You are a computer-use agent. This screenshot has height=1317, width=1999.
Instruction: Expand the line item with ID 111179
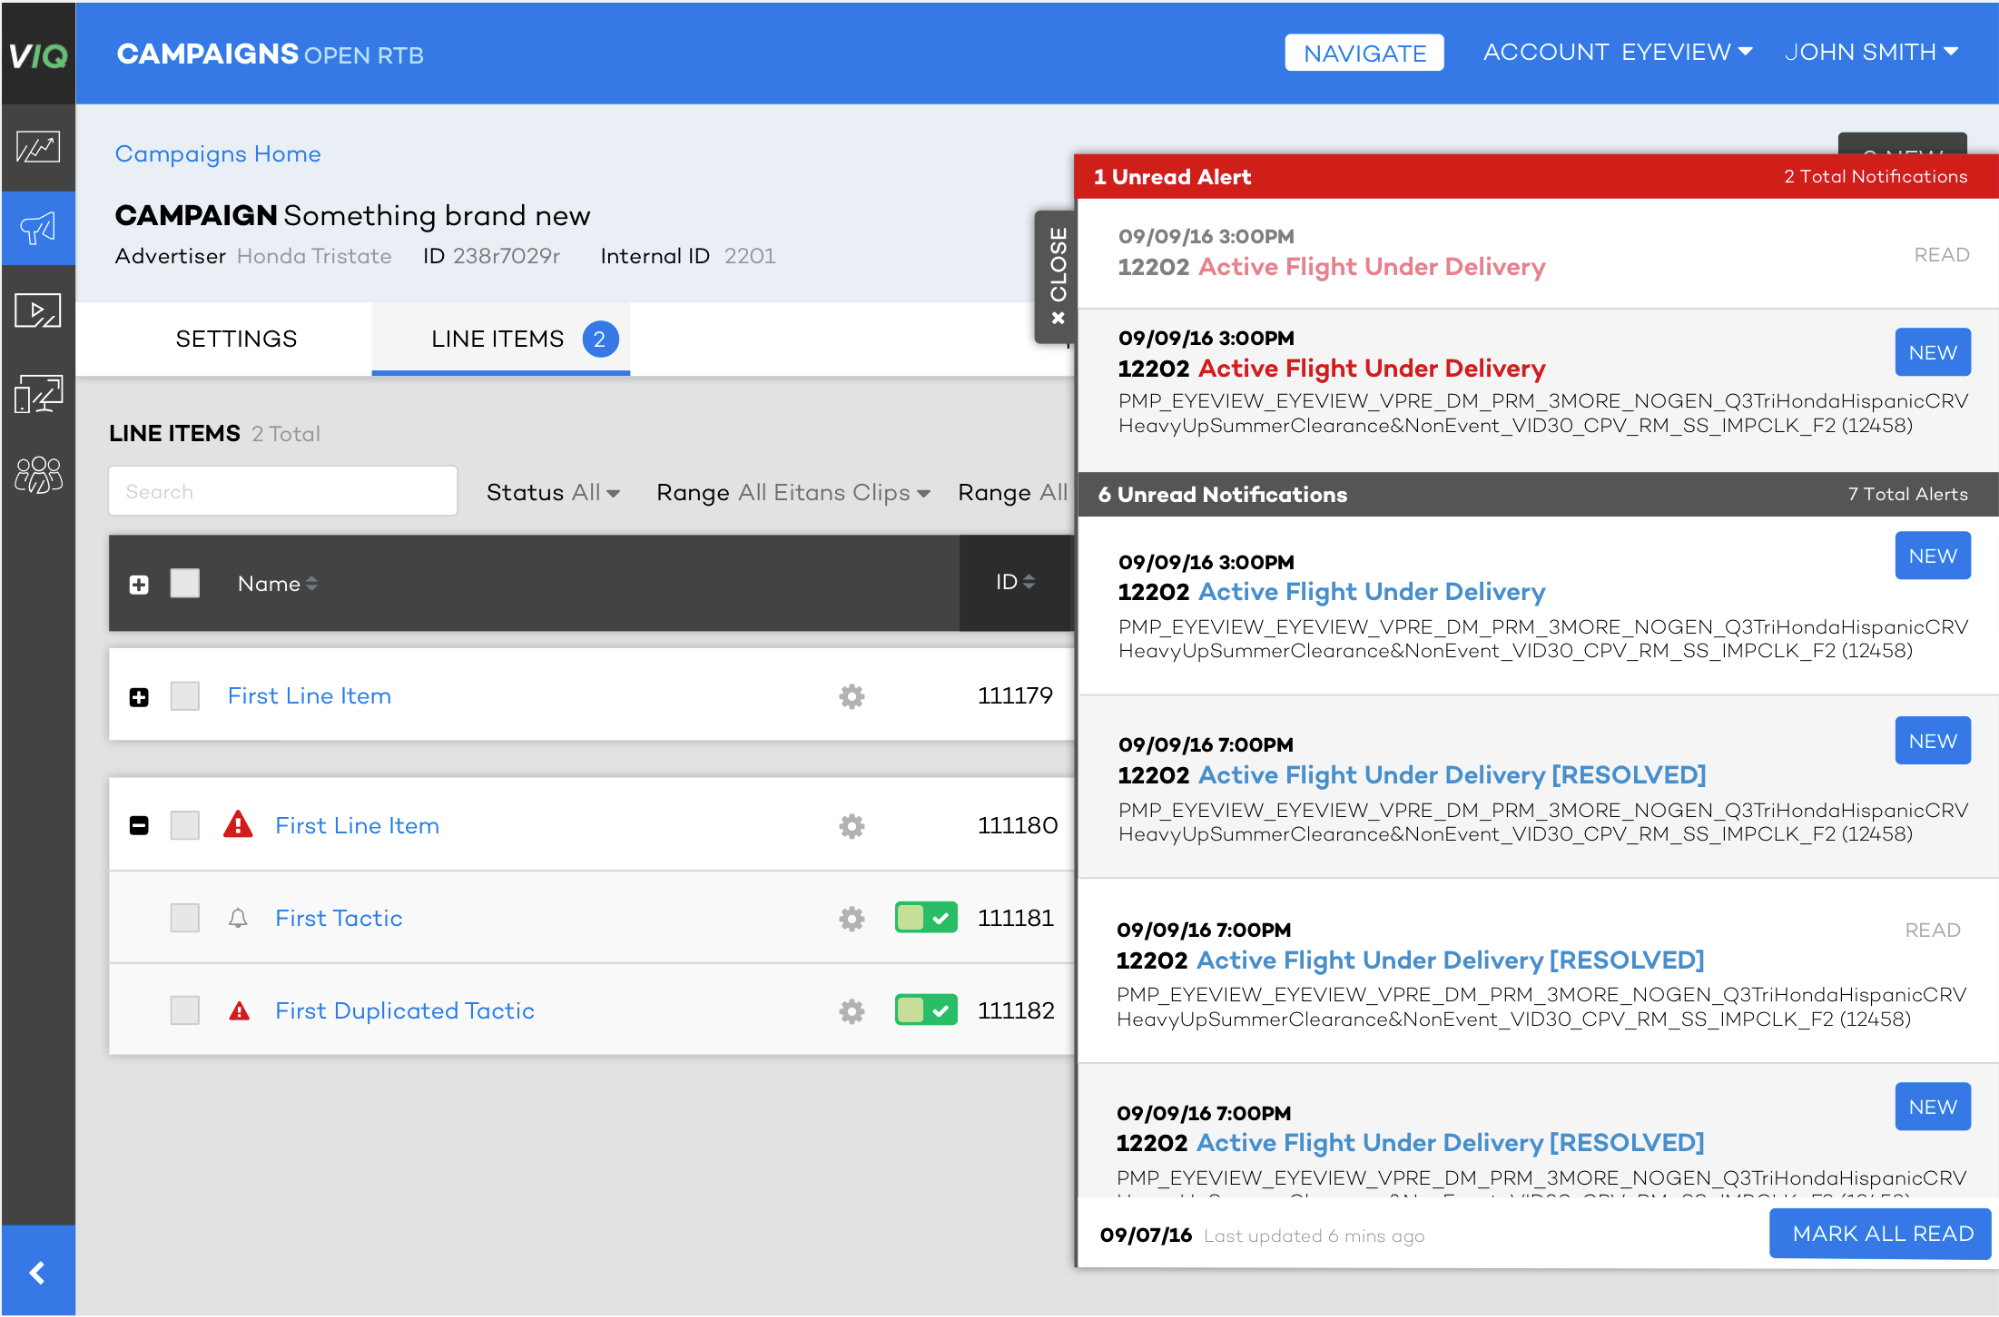[139, 697]
